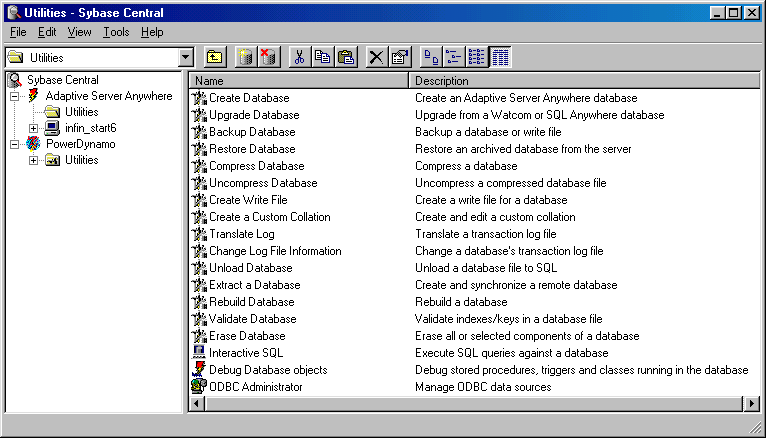The height and width of the screenshot is (438, 766).
Task: Open the Help menu
Action: pos(152,32)
